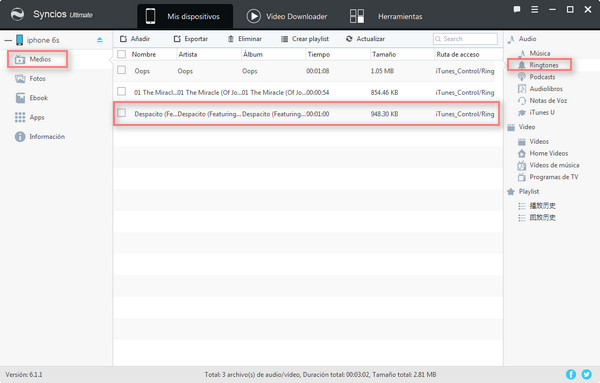Open Facebook icon in status bar
Screen dimensions: 600x383
pyautogui.click(x=571, y=374)
